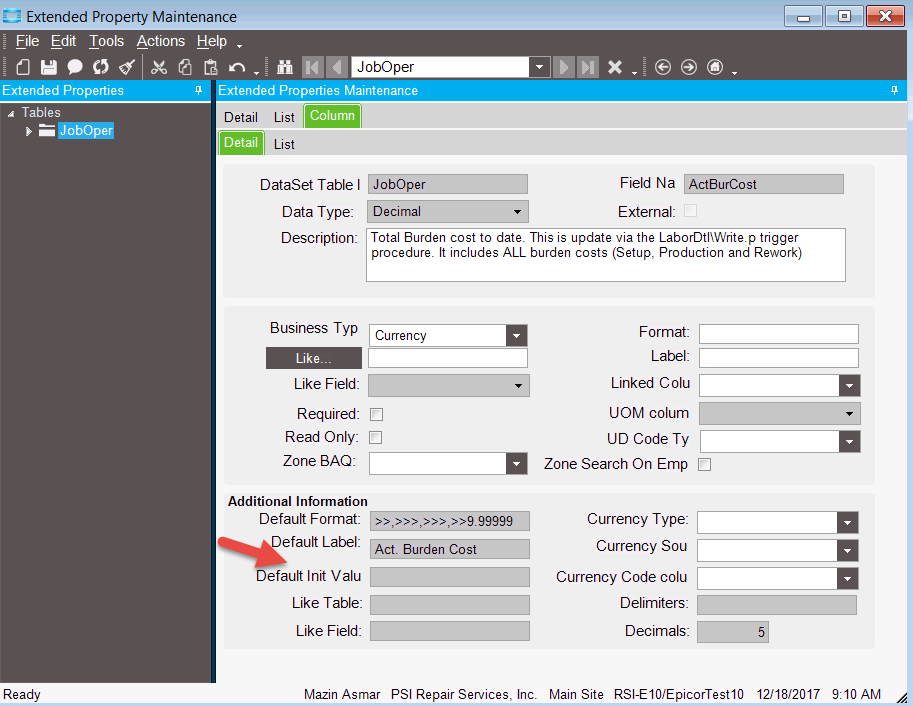Screen dimensions: 913x706
Task: Click the New document toolbar icon
Action: point(23,67)
